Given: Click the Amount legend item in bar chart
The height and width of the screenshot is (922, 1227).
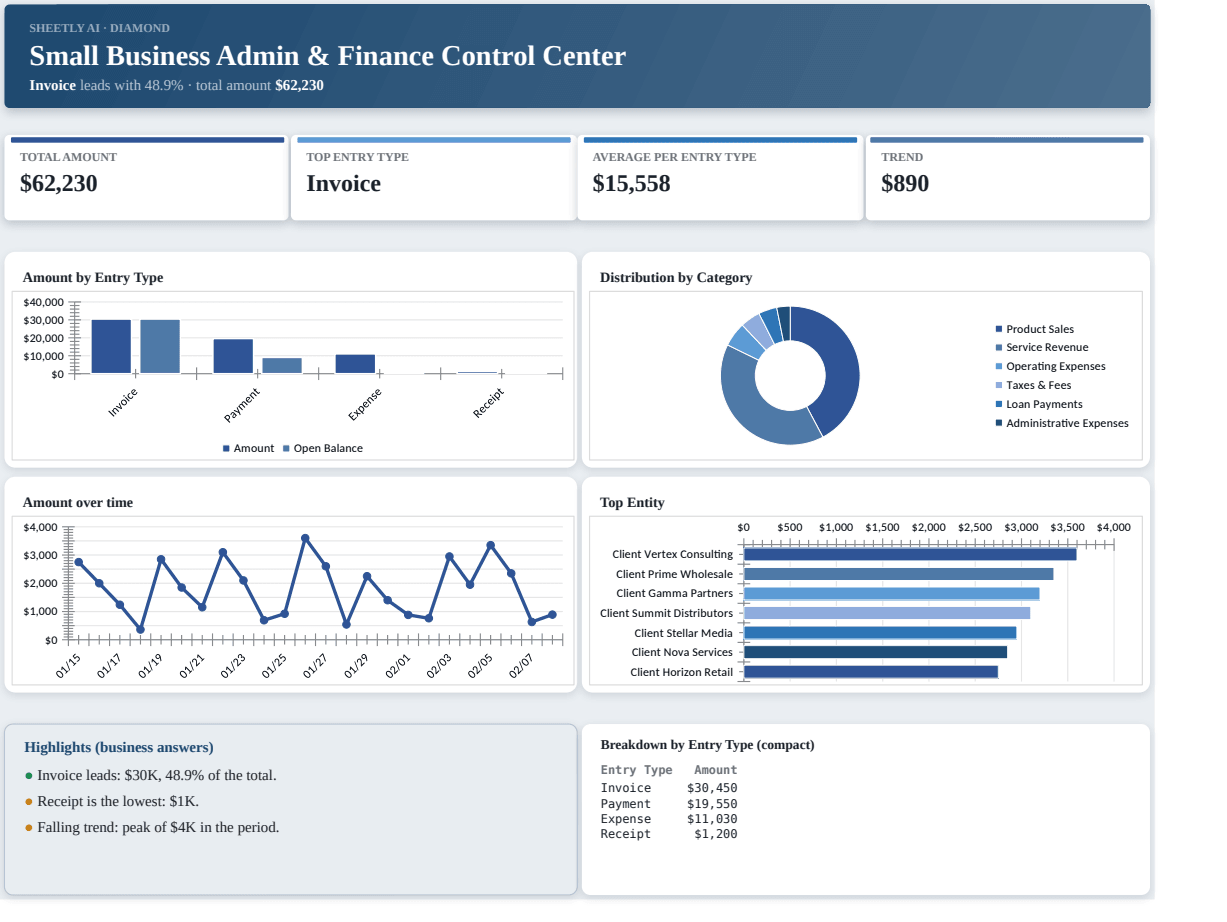Looking at the screenshot, I should pos(248,449).
